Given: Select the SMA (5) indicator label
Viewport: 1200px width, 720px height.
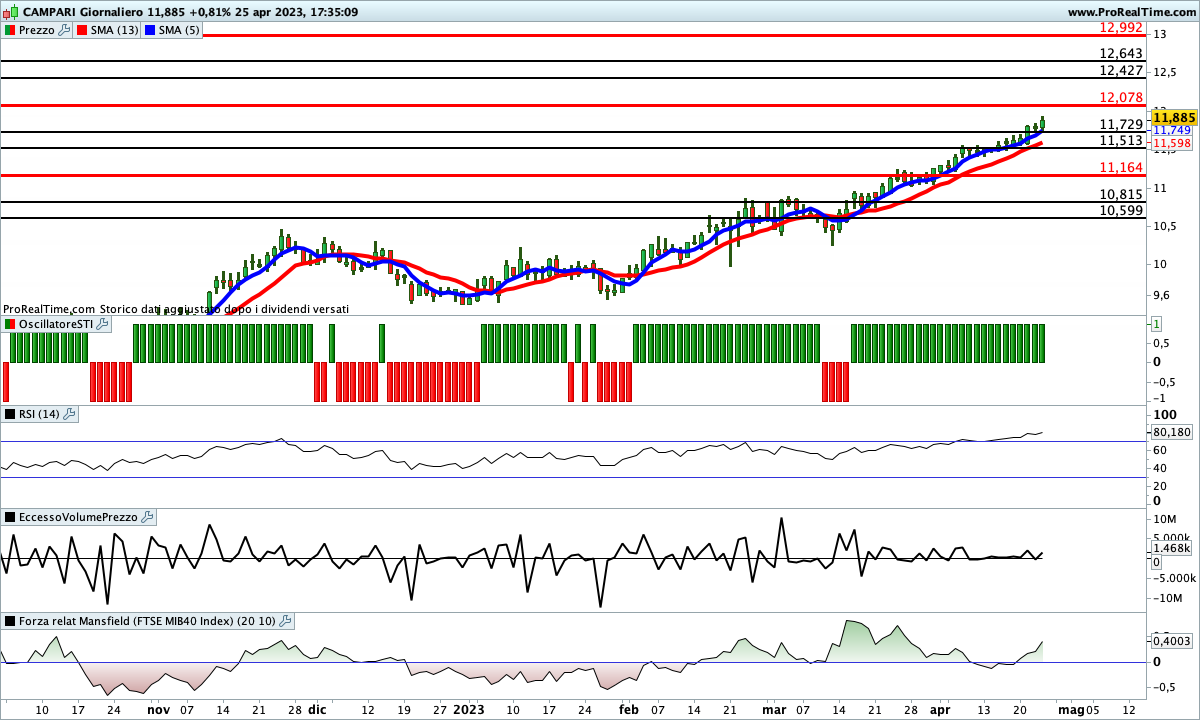Looking at the screenshot, I should (x=180, y=30).
